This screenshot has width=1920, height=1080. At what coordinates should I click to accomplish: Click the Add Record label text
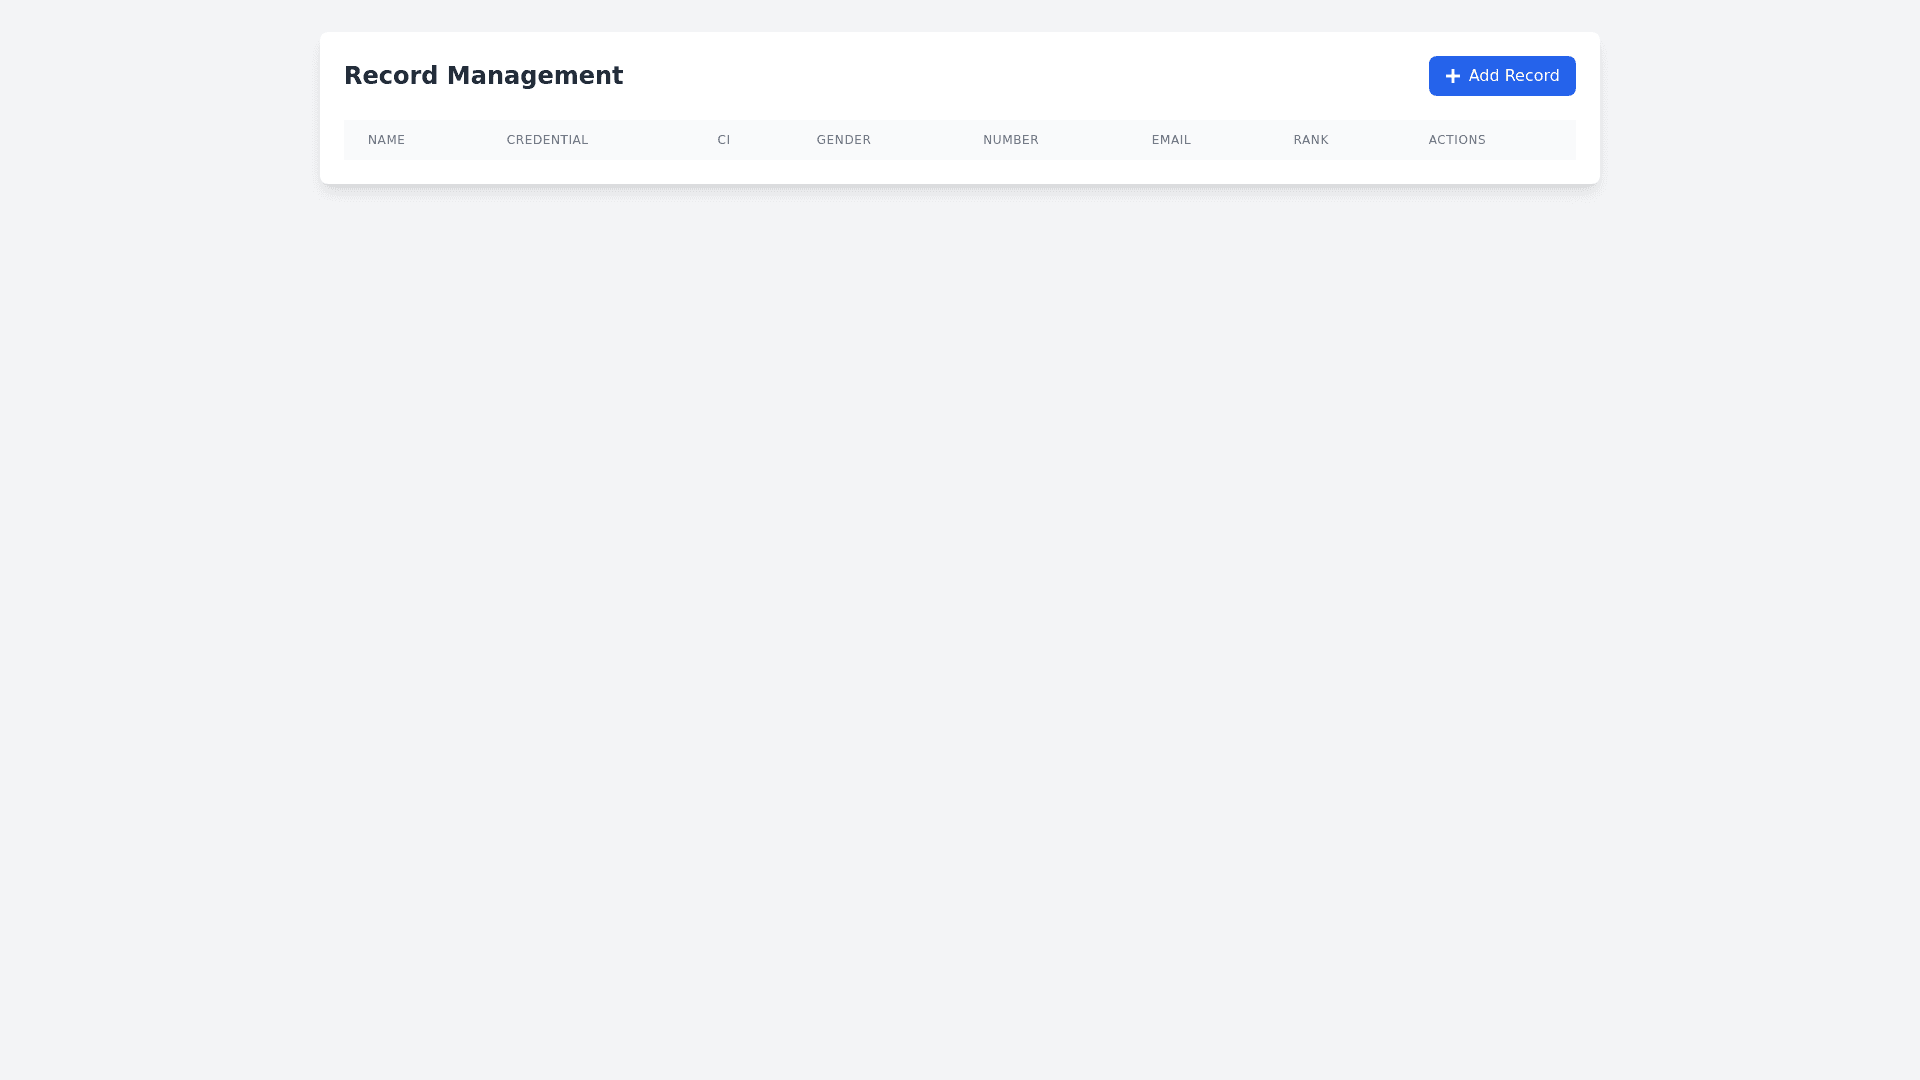point(1513,76)
